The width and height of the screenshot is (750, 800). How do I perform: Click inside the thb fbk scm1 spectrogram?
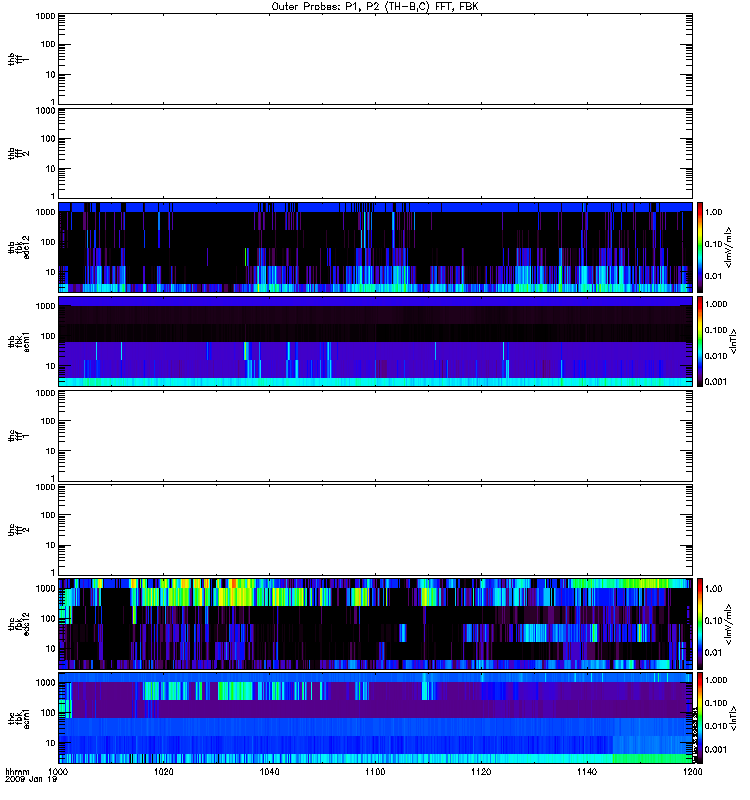[x=375, y=341]
